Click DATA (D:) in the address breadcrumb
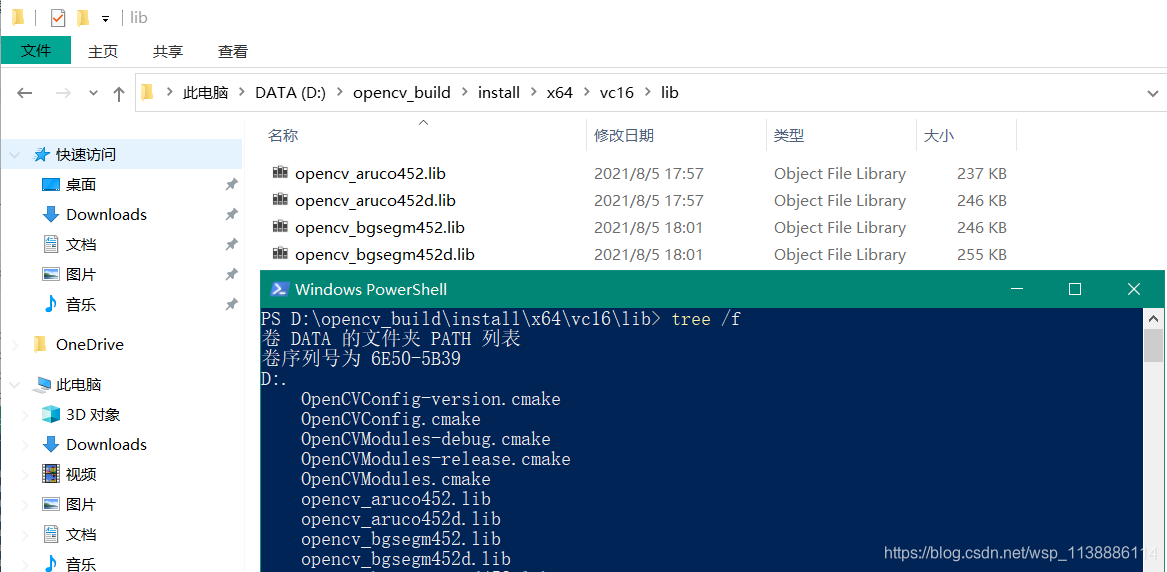Screen dimensions: 1167x572 pos(290,93)
